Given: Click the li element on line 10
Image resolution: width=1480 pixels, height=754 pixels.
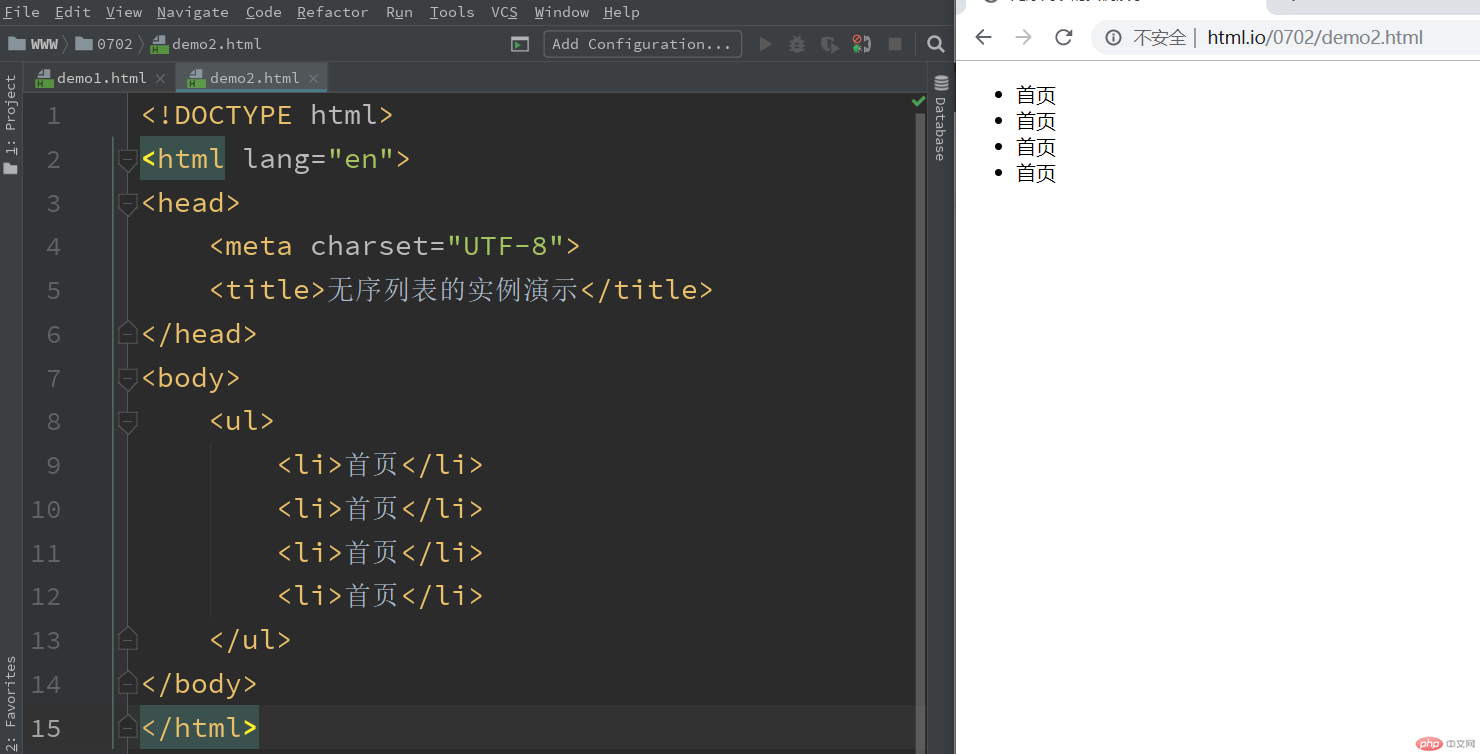Looking at the screenshot, I should (x=380, y=509).
